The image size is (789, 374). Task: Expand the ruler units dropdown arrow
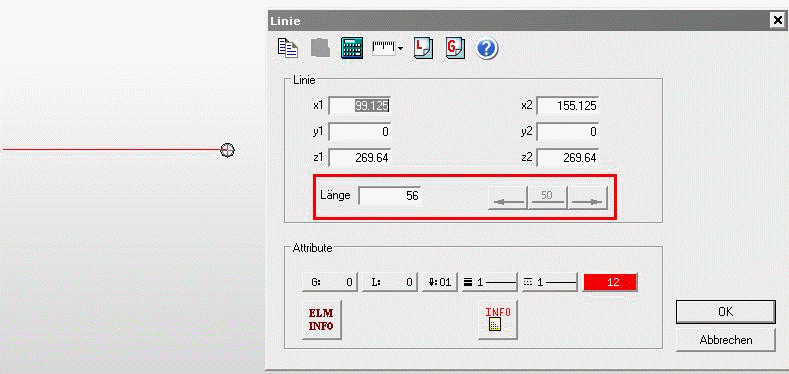pos(400,49)
